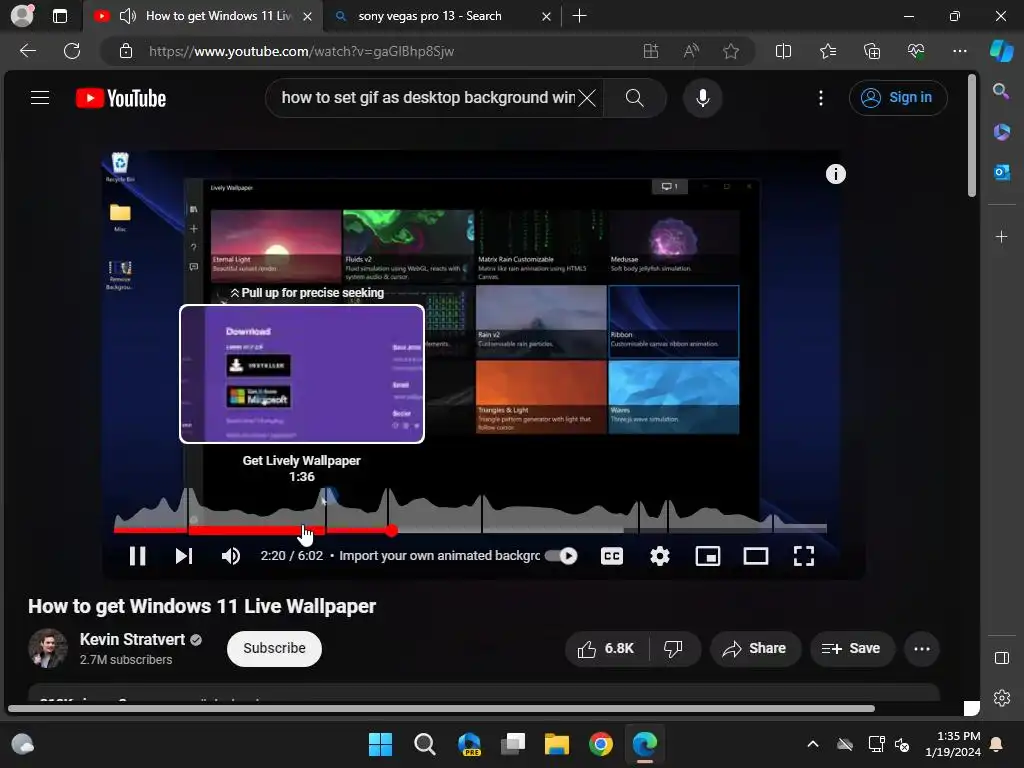Toggle the sidebar visibility button
1024x768 pixels.
pyautogui.click(x=1002, y=658)
